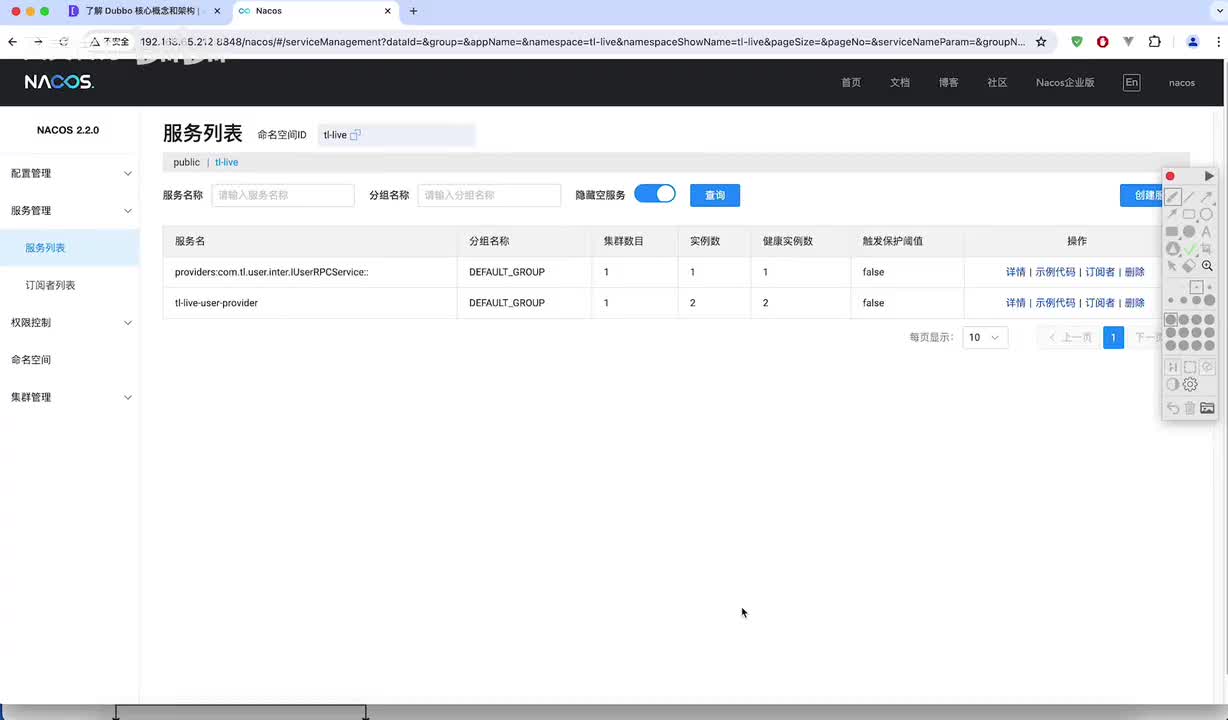
Task: Expand the 集群管理 sidebar menu
Action: [70, 397]
